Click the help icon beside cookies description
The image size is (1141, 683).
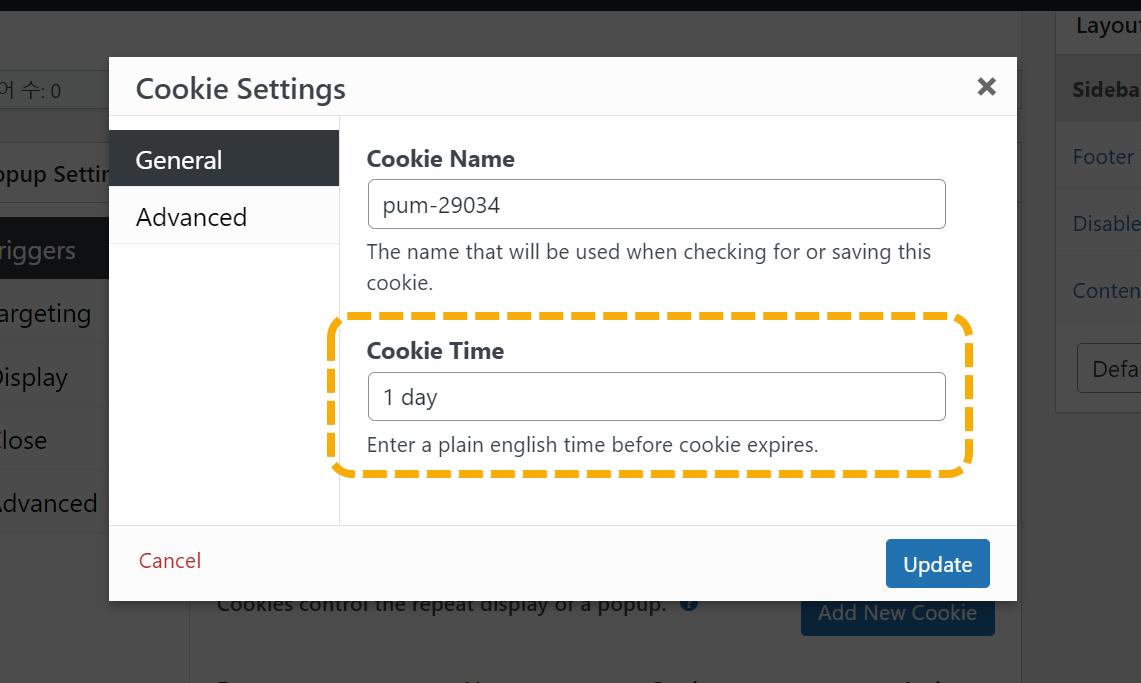[689, 605]
